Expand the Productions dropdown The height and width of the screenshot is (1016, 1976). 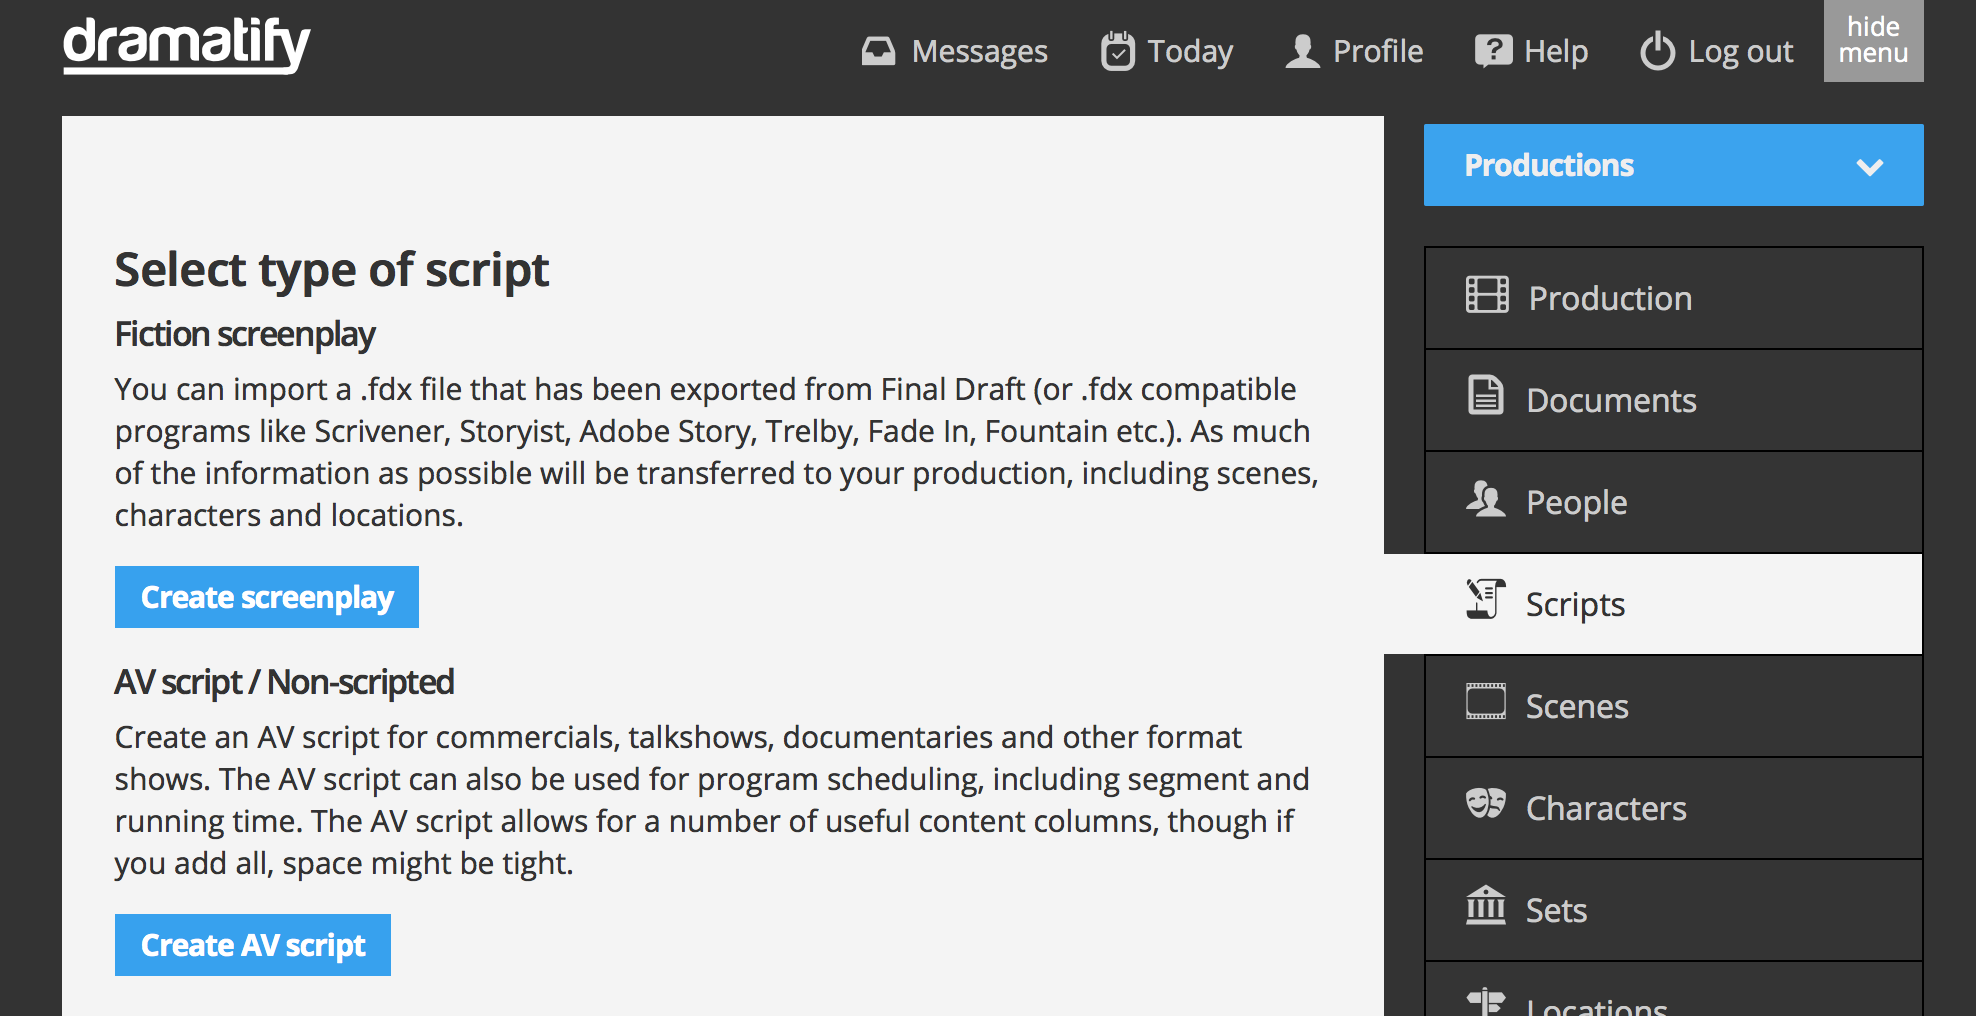click(1672, 165)
